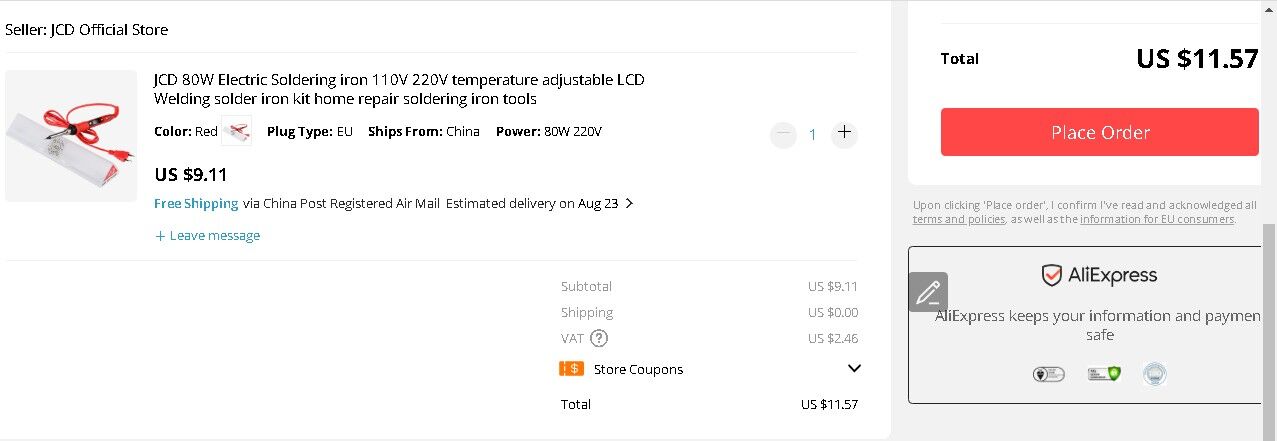Increase item quantity with plus button
The image size is (1277, 441).
[845, 133]
